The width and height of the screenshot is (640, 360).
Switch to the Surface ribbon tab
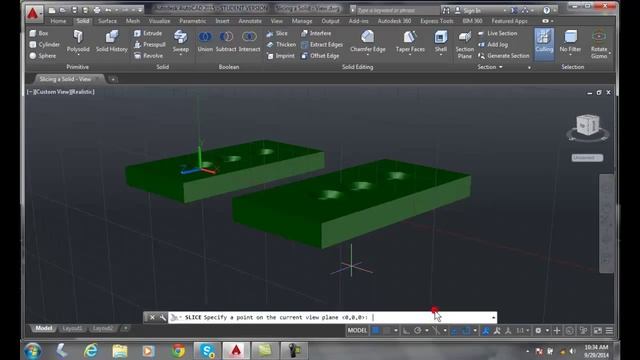107,21
